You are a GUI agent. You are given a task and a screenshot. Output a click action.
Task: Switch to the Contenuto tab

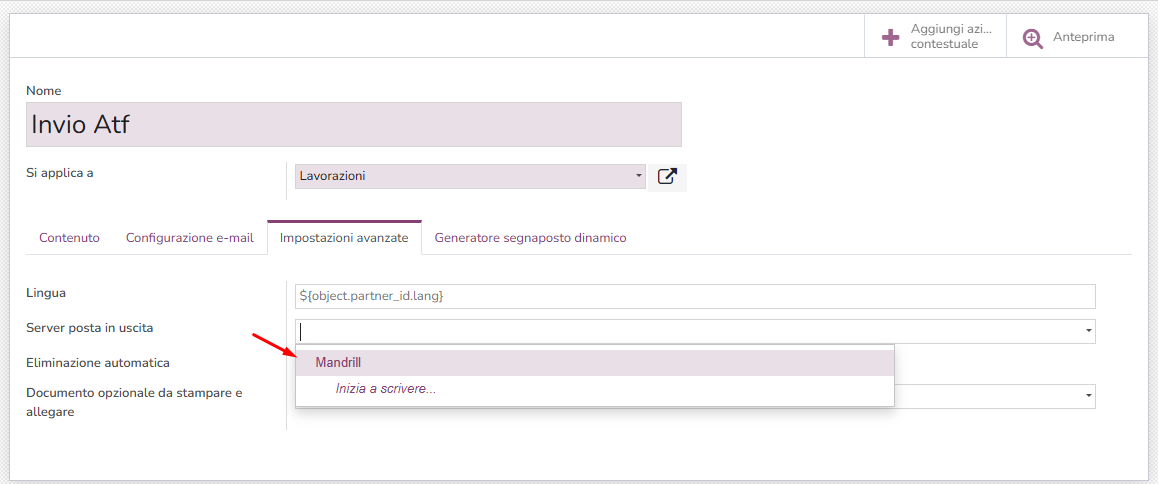pyautogui.click(x=69, y=238)
